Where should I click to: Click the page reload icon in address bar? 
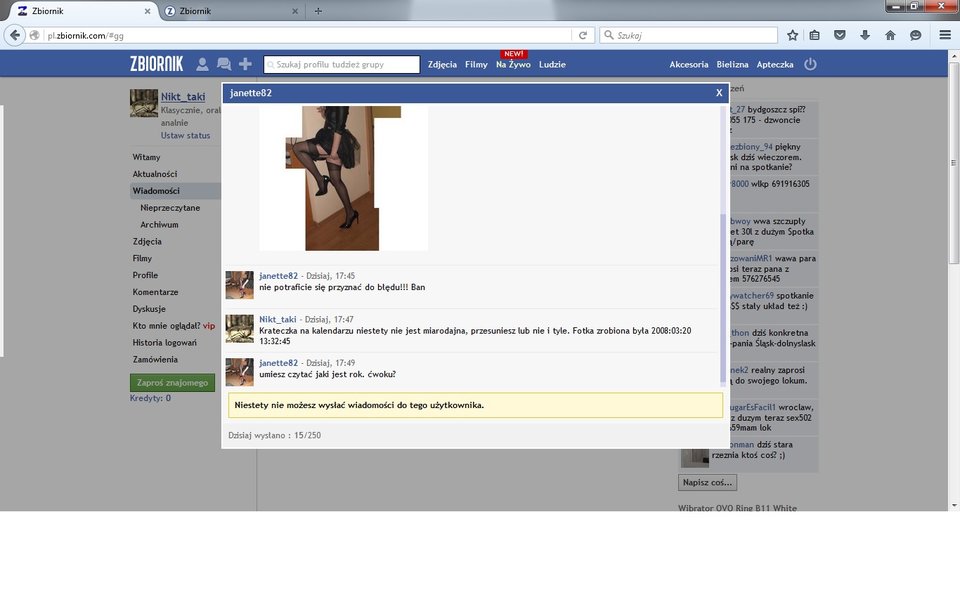click(x=582, y=35)
